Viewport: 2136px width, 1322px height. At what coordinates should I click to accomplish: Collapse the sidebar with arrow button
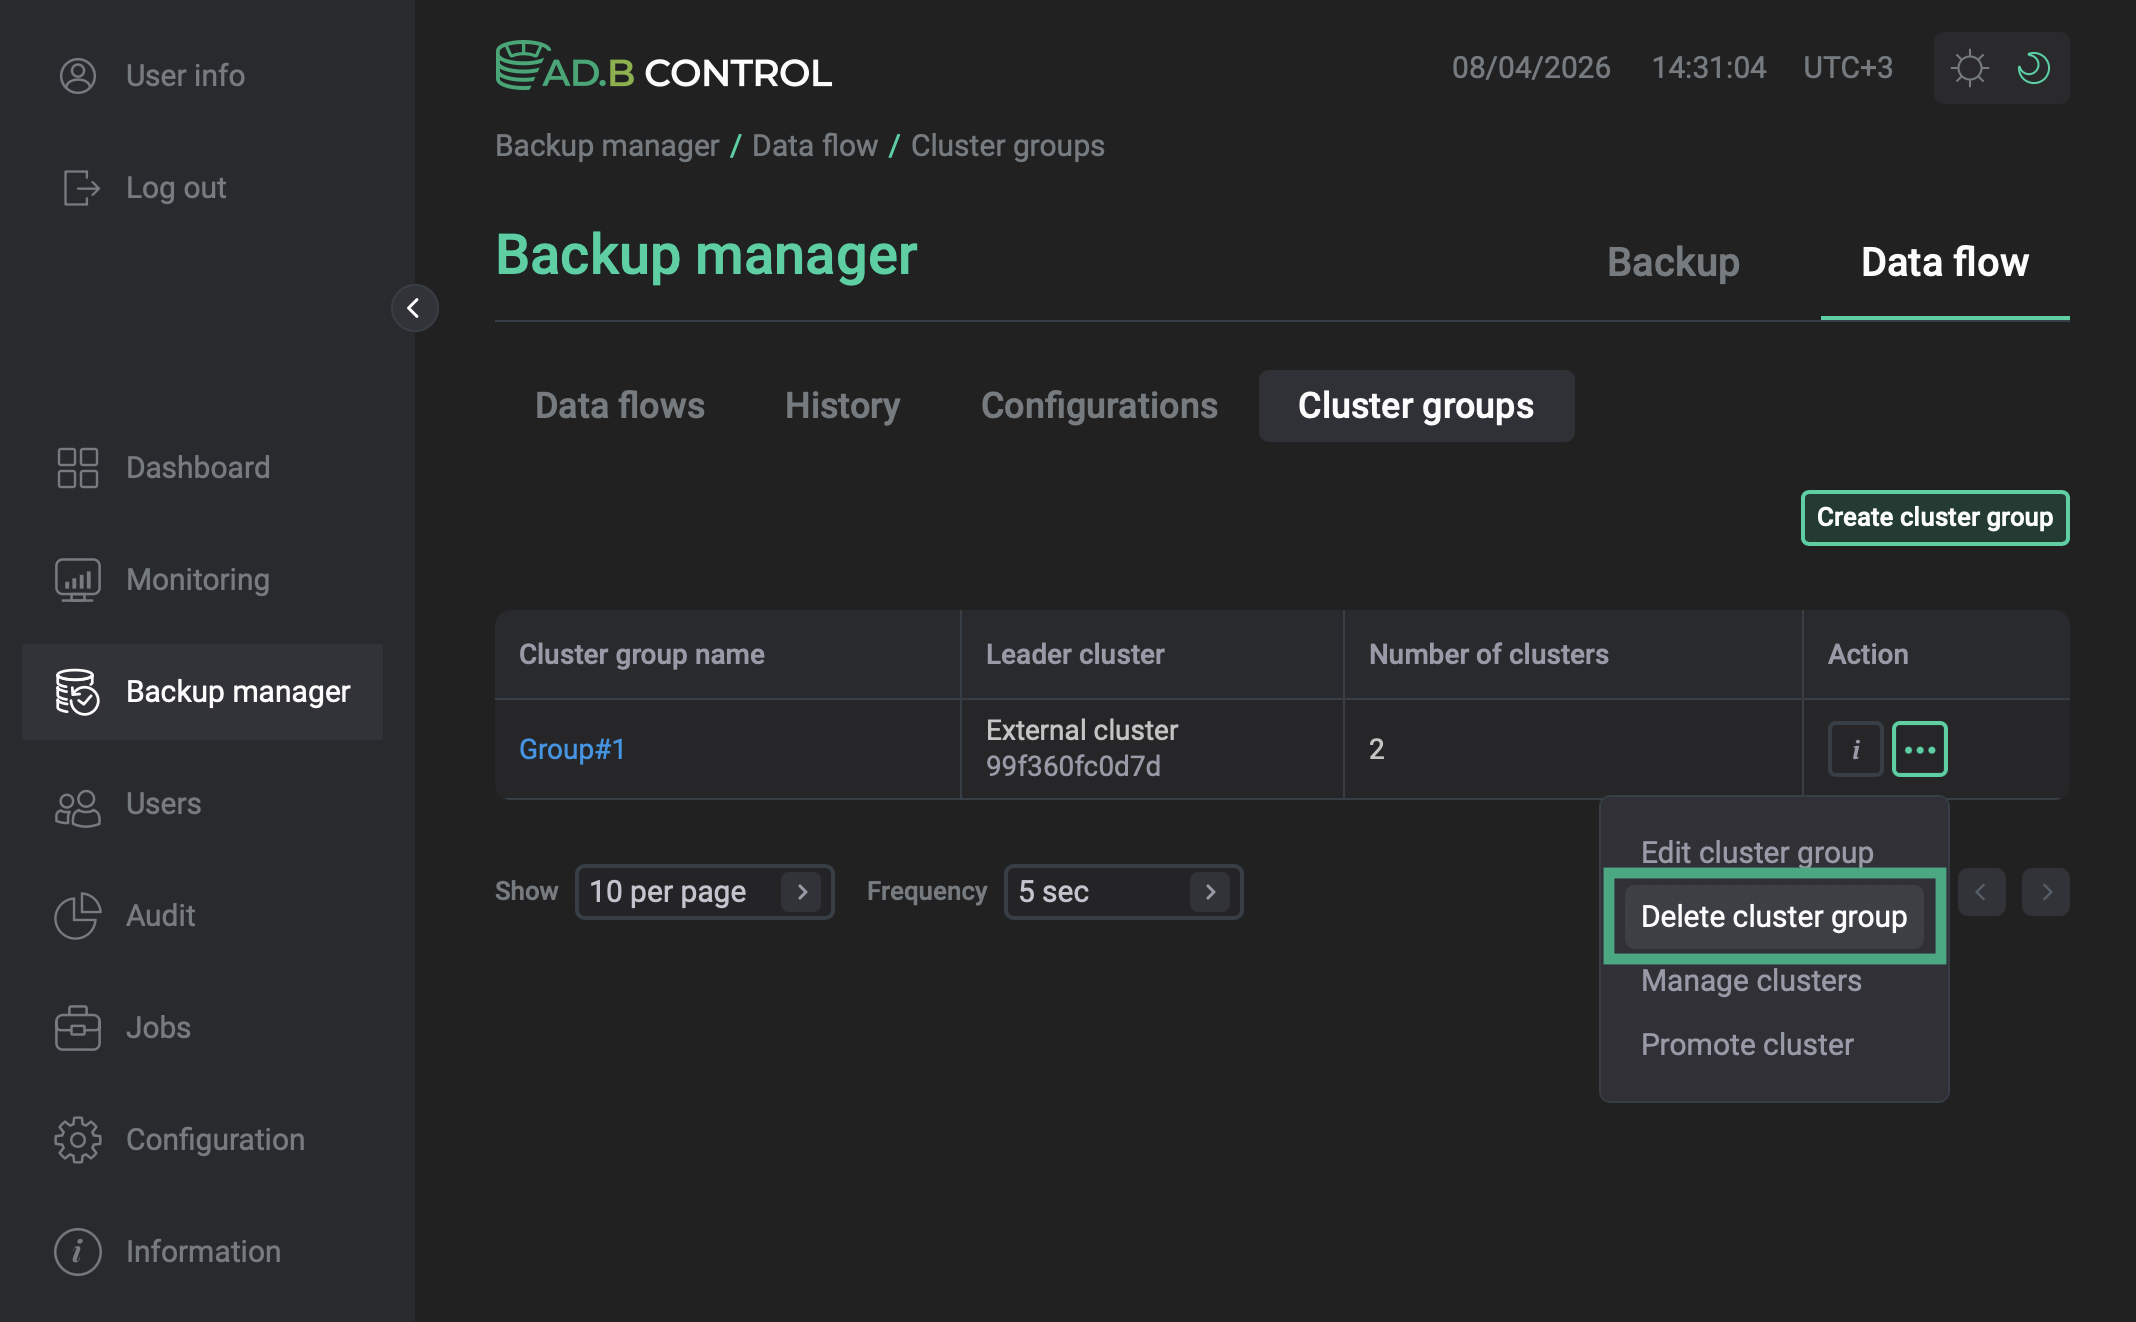click(x=414, y=308)
